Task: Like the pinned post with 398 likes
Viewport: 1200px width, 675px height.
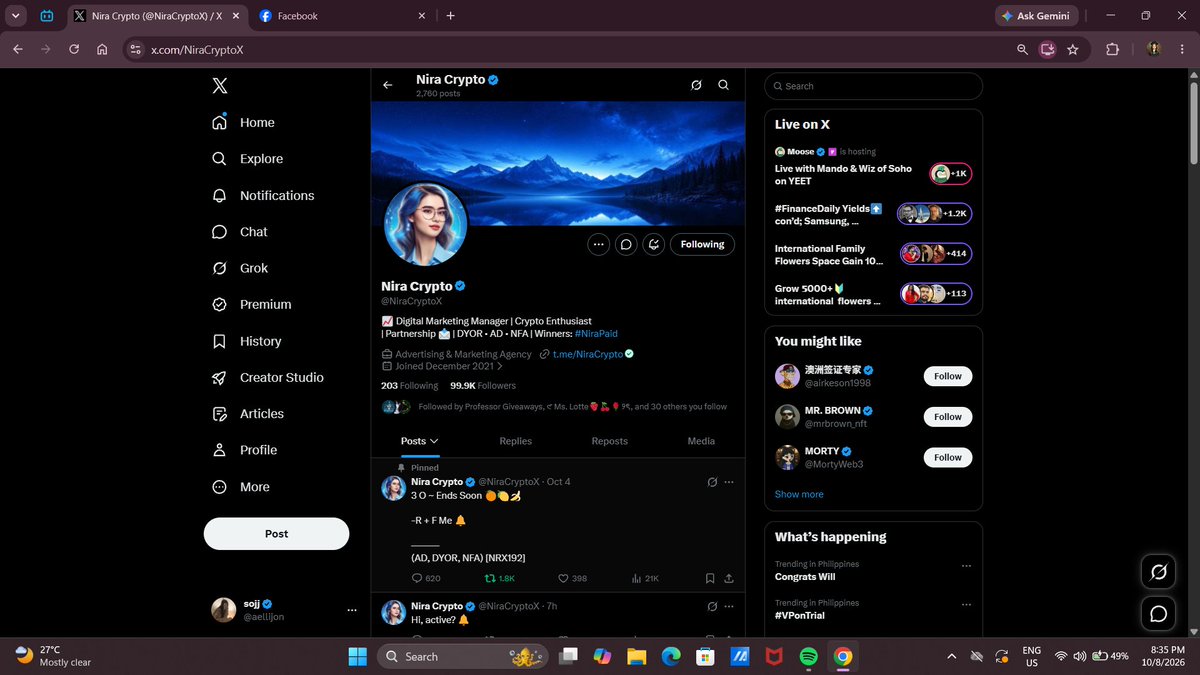Action: tap(572, 578)
